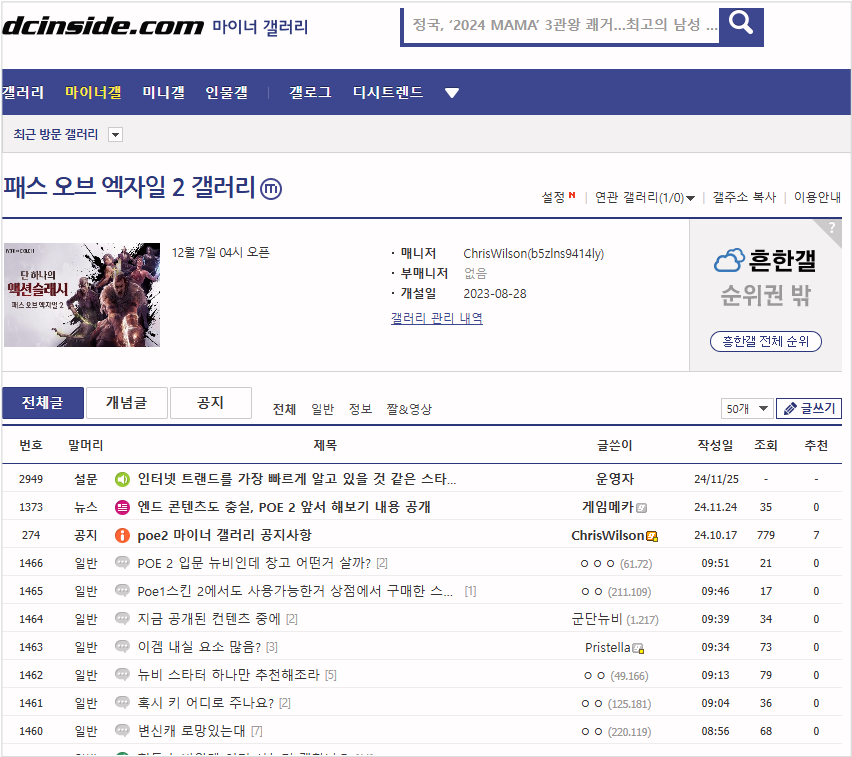Click the 흔한갤 전체 순위 button
Image resolution: width=852 pixels, height=757 pixels.
766,341
